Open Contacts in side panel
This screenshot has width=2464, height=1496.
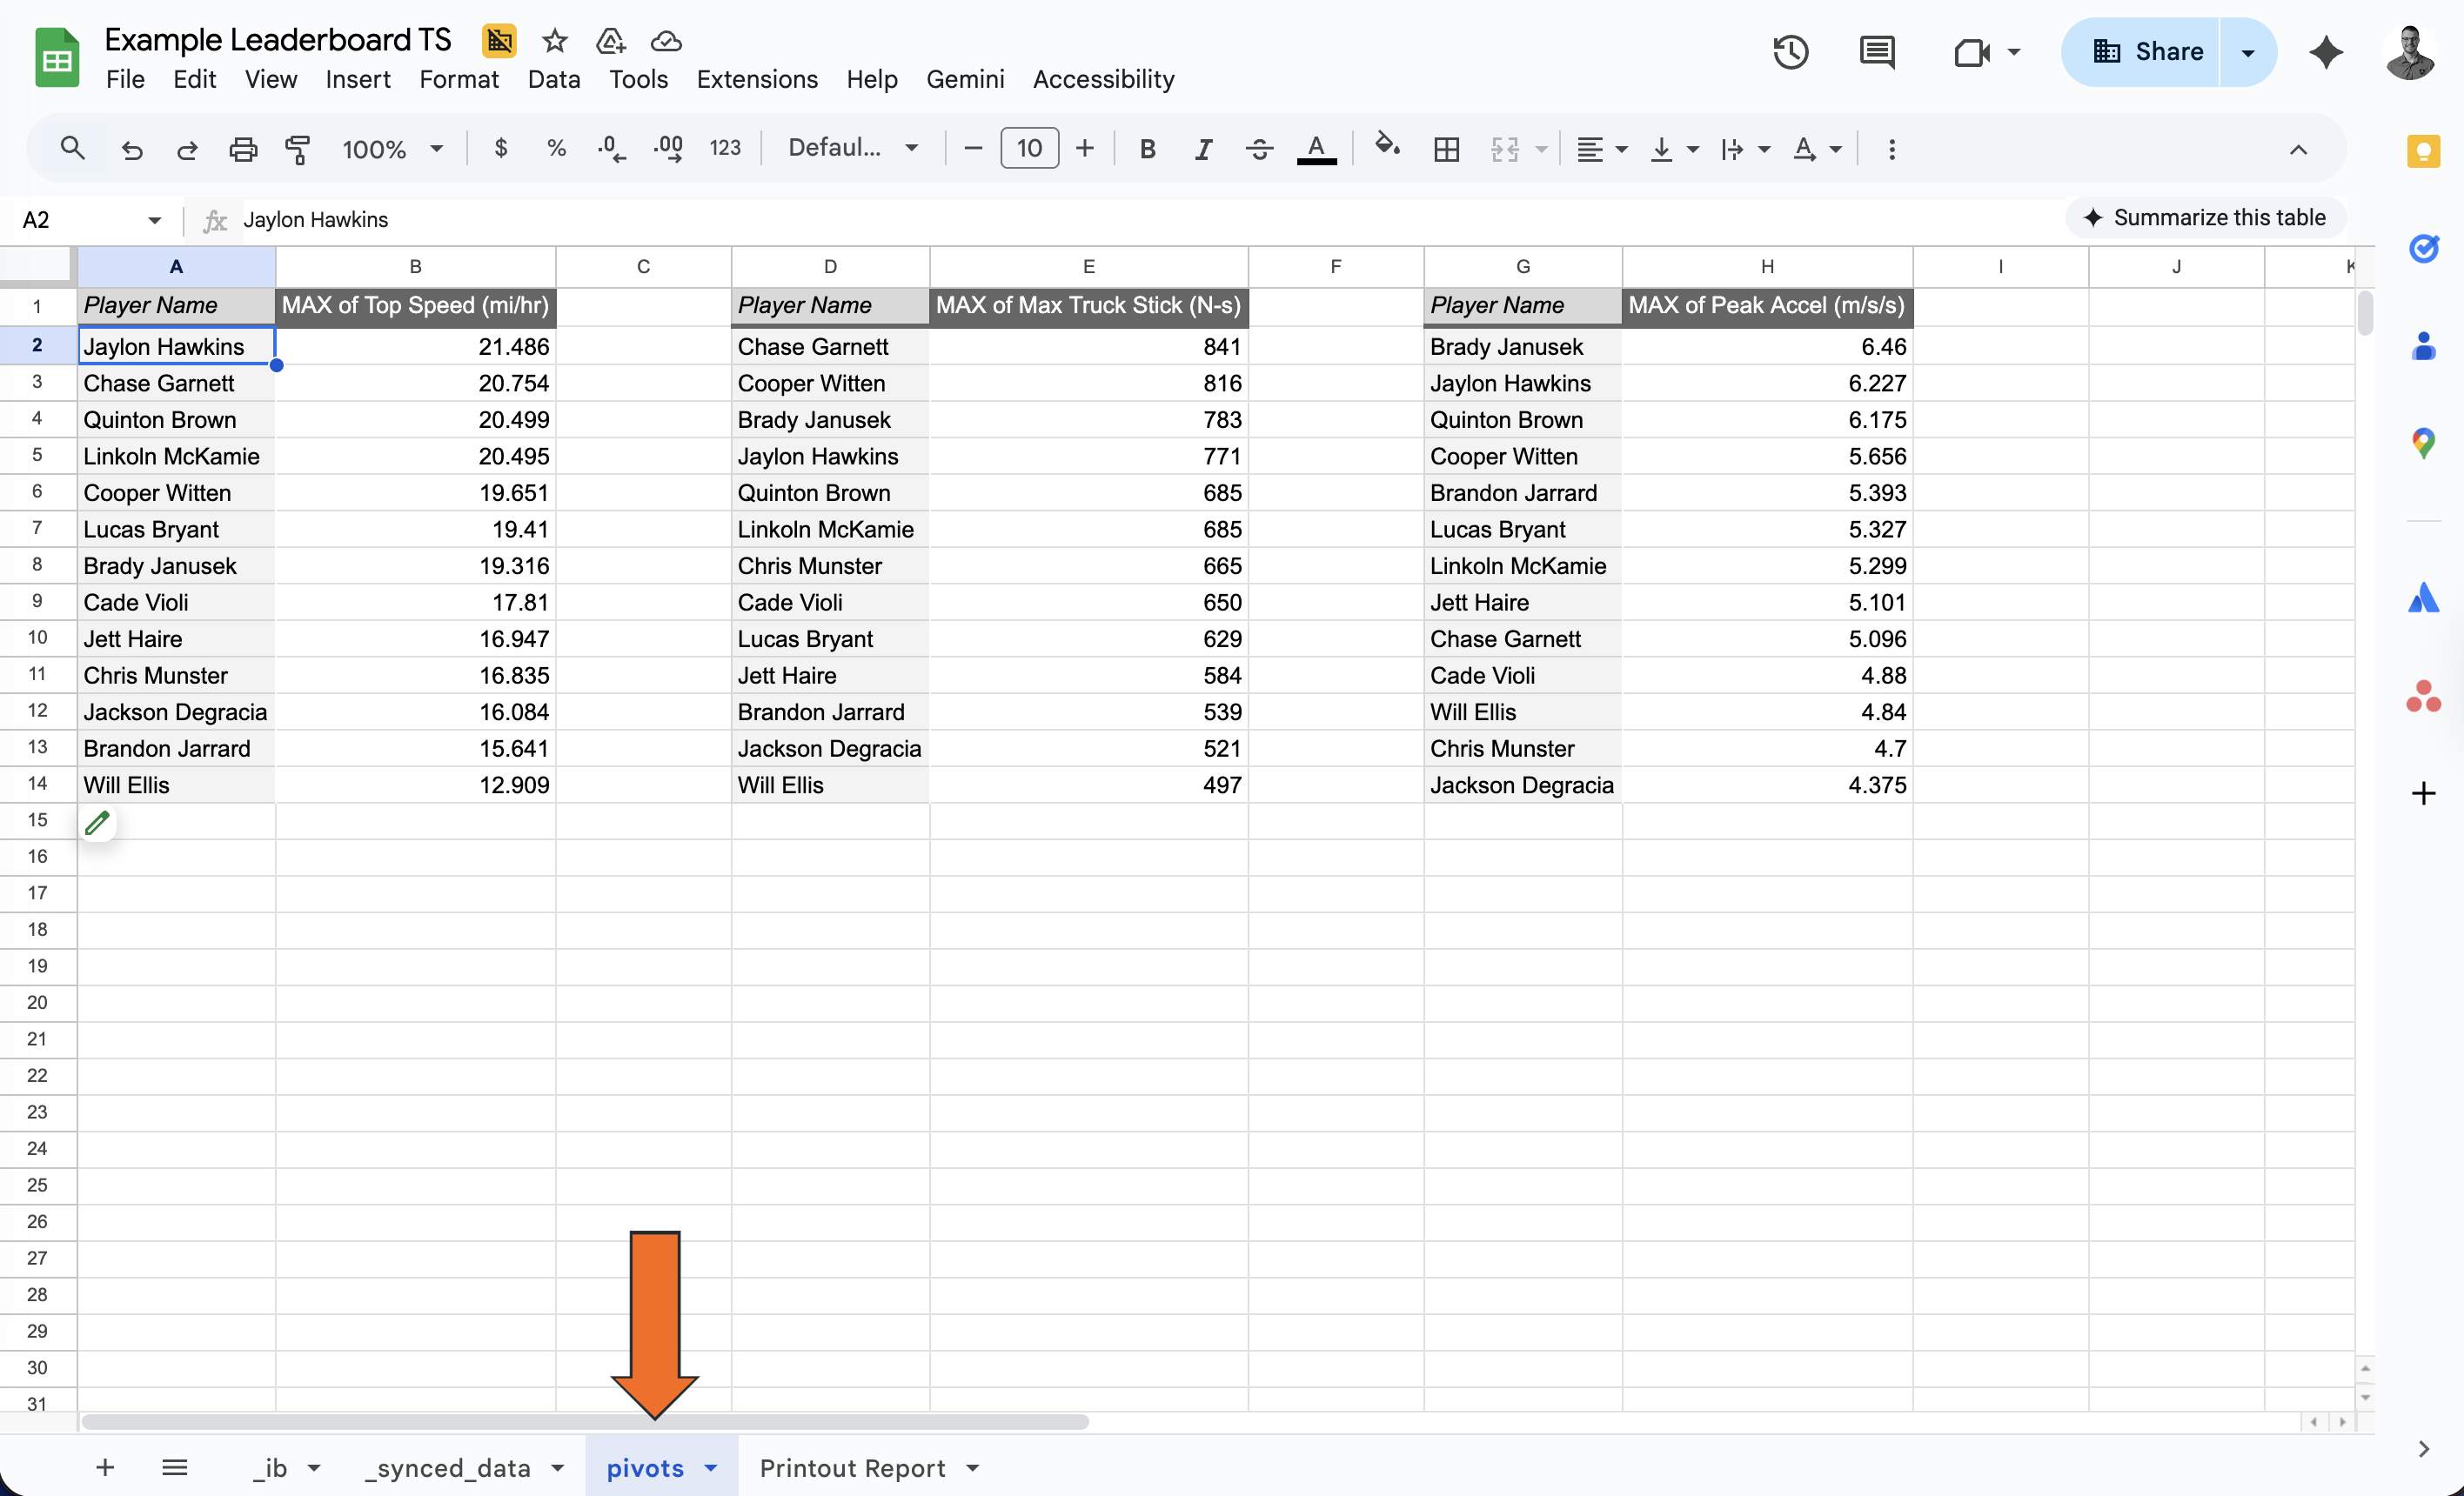click(2423, 346)
